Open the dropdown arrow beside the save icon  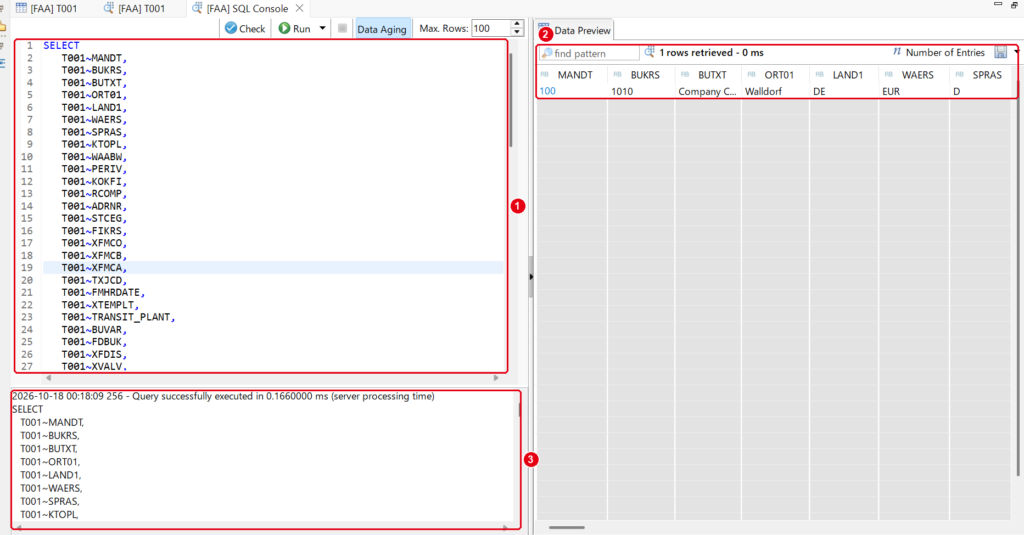(1016, 52)
